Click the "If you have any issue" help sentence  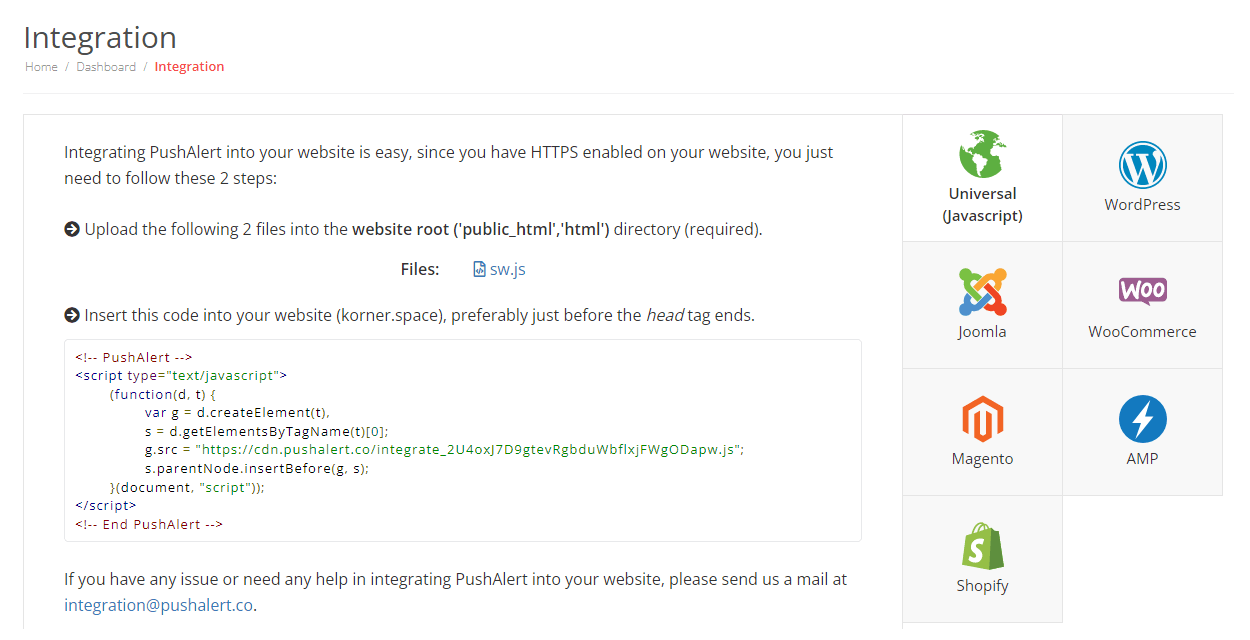(x=456, y=592)
